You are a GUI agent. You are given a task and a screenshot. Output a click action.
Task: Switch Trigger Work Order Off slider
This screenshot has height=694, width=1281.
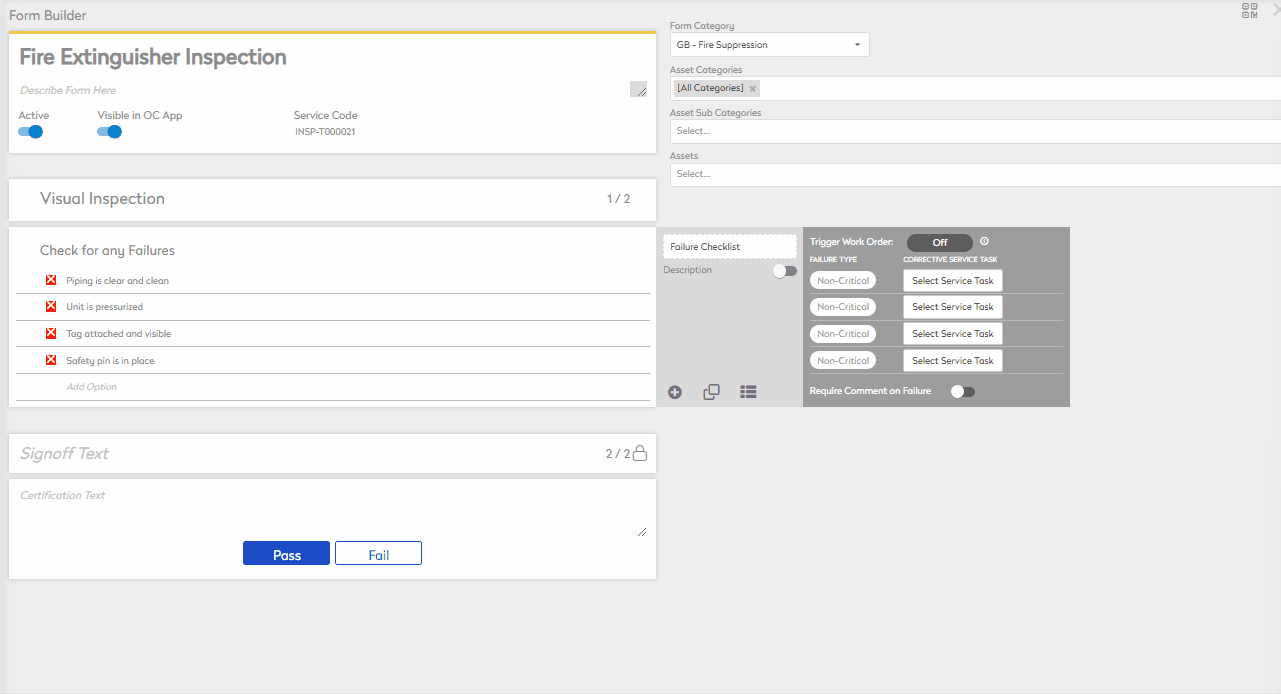940,243
